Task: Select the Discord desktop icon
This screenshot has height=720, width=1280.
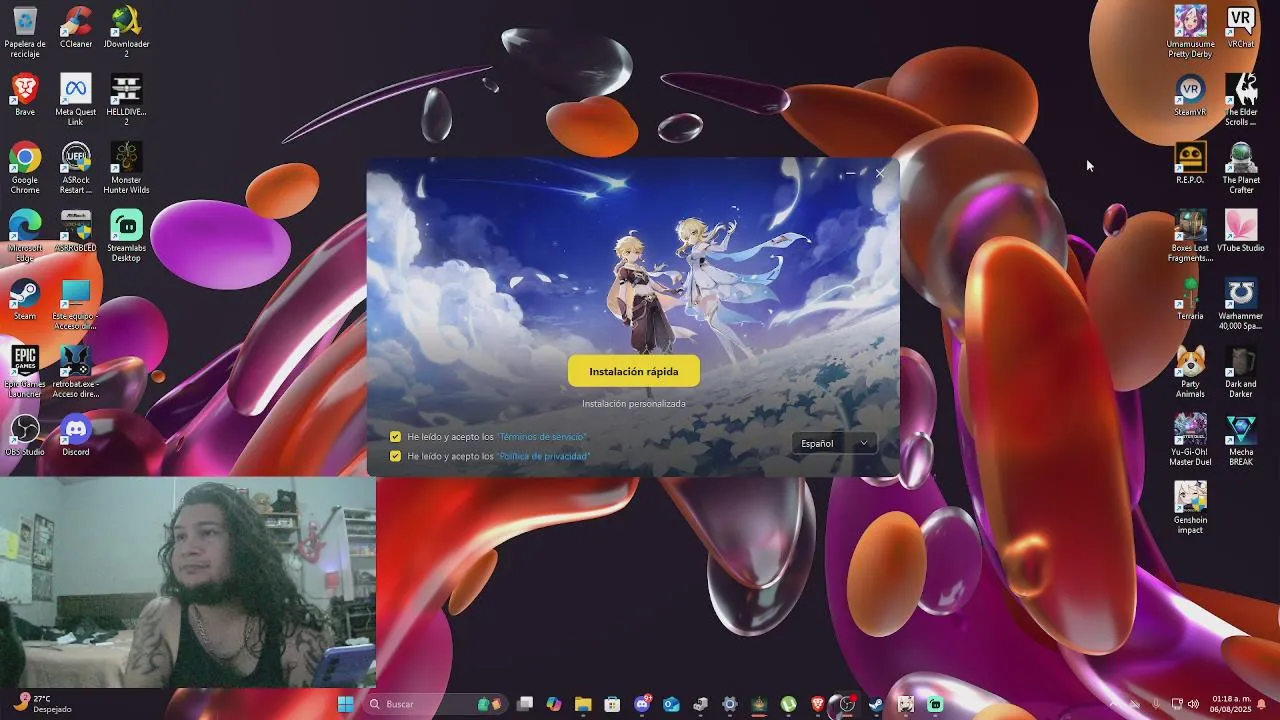Action: (x=76, y=435)
